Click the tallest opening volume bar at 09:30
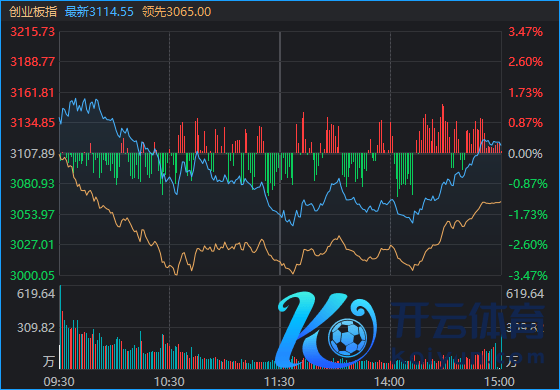This screenshot has height=390, width=560. click(x=60, y=327)
